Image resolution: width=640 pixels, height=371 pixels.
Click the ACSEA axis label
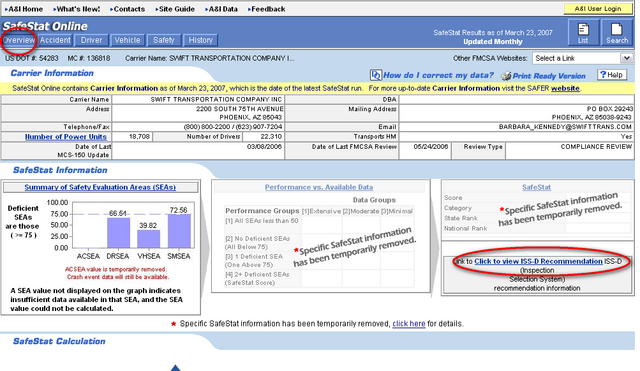(x=88, y=256)
